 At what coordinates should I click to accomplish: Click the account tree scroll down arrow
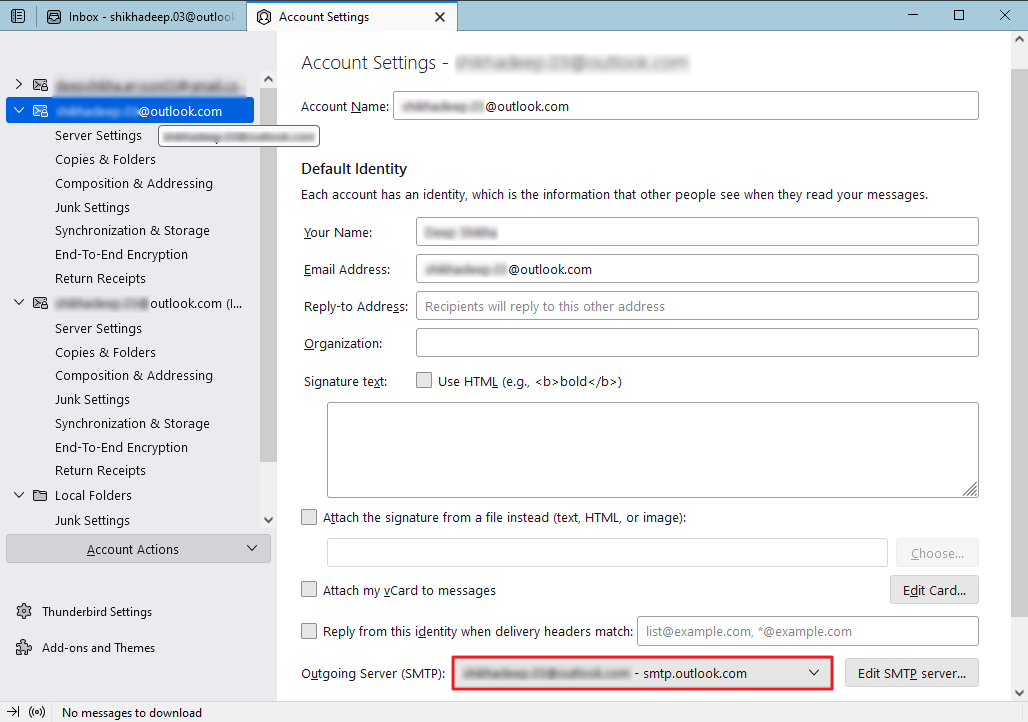(x=268, y=520)
